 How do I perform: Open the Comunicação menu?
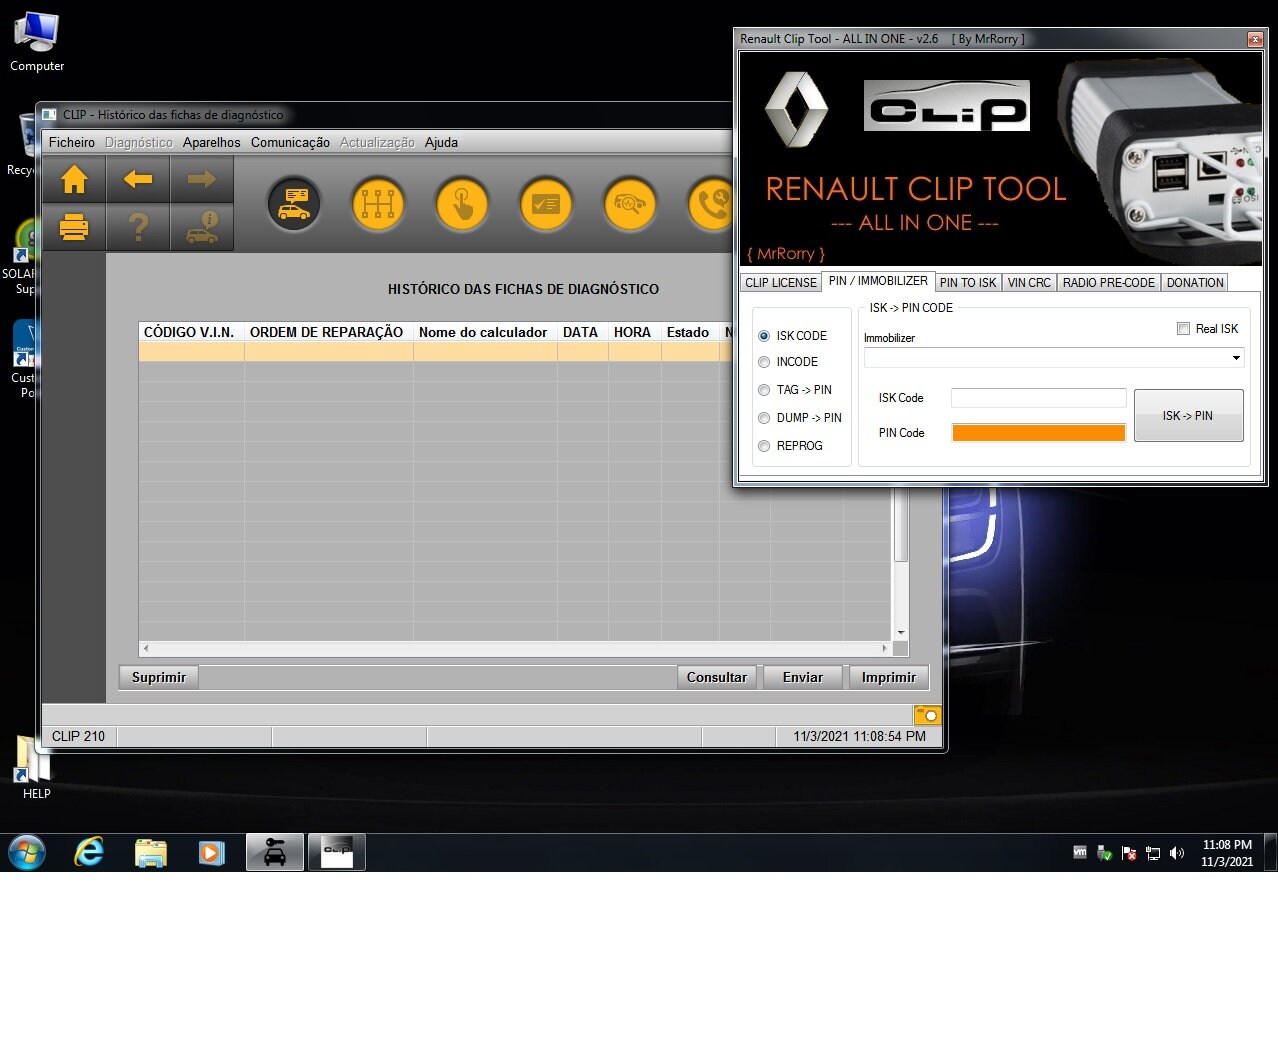(x=290, y=142)
